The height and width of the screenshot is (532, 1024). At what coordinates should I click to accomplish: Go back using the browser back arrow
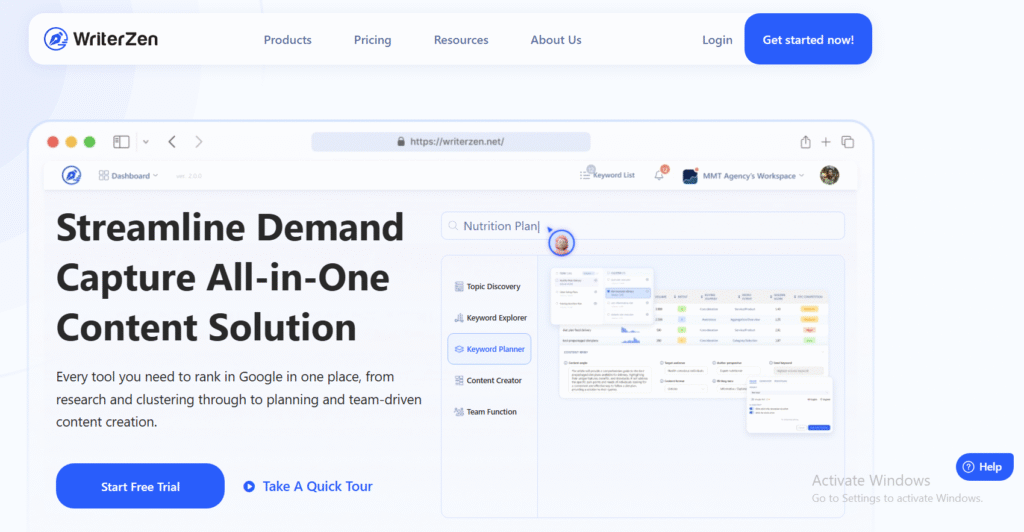coord(172,142)
